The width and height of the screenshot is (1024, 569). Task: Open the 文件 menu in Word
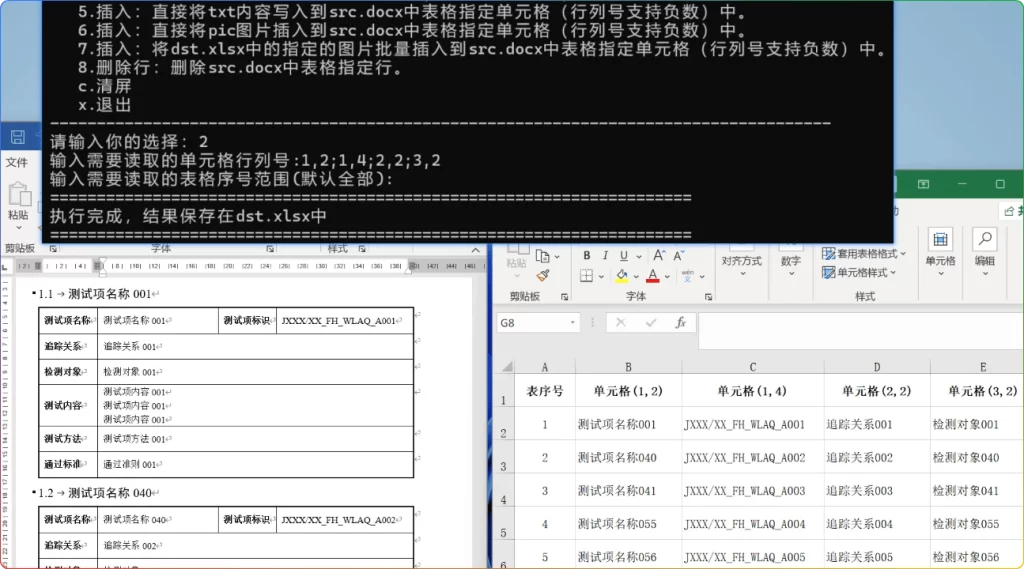pyautogui.click(x=17, y=162)
